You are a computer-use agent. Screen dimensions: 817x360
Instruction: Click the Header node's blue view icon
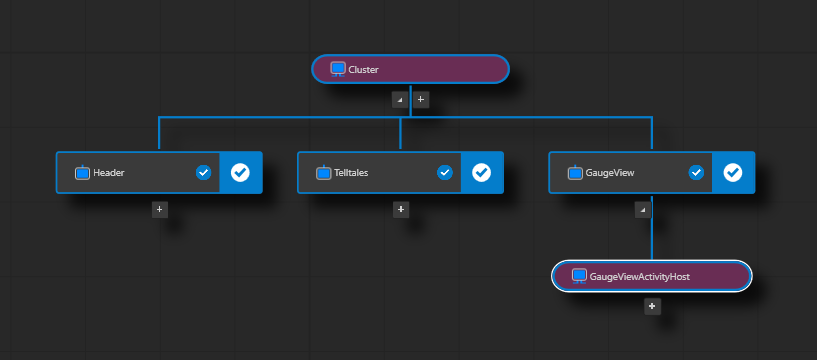pyautogui.click(x=82, y=172)
